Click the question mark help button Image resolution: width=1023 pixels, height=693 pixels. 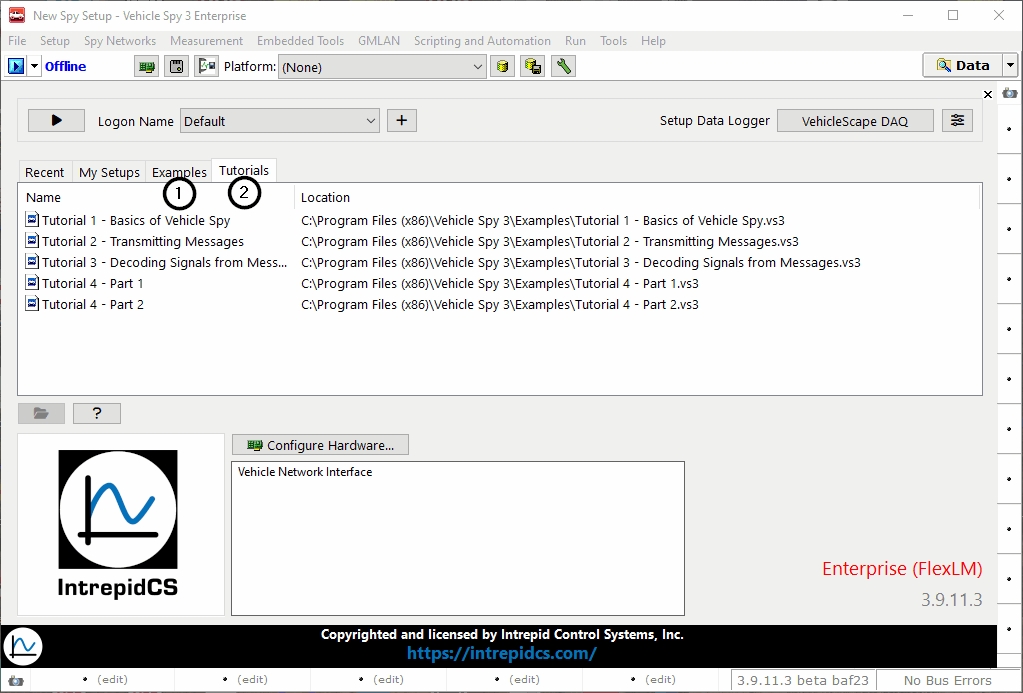(97, 413)
